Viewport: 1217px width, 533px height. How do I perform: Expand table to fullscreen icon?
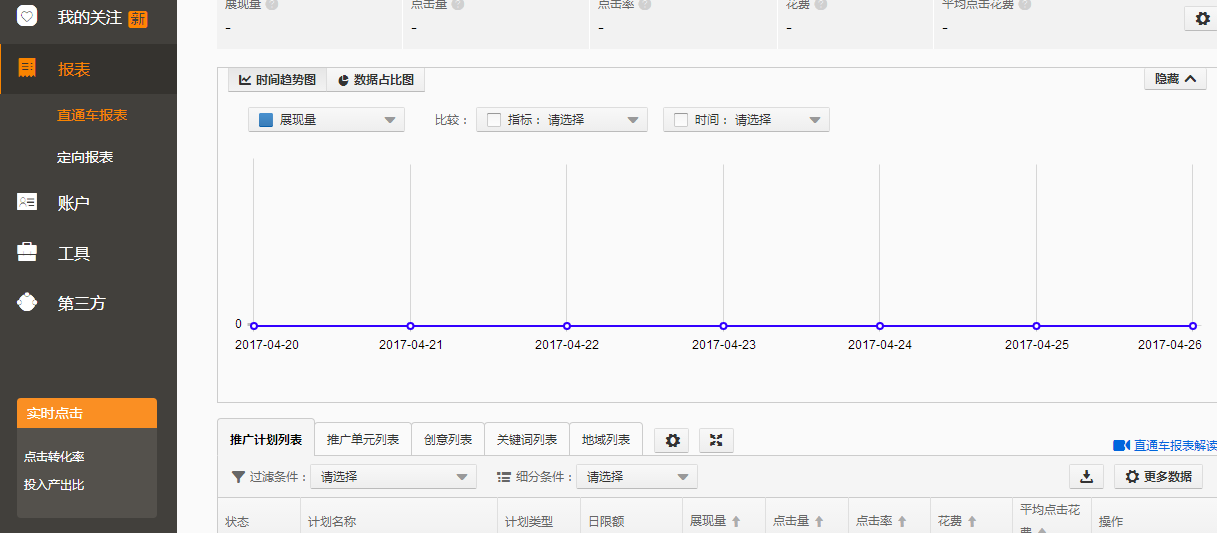click(x=716, y=440)
